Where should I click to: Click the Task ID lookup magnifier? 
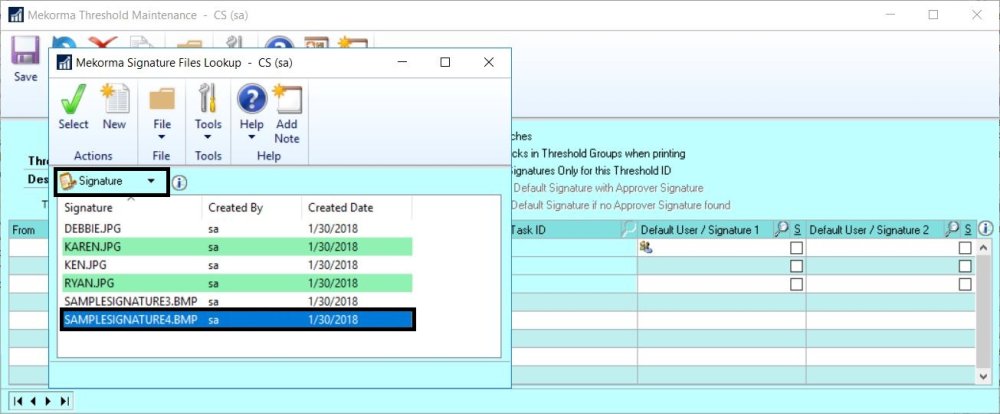click(x=629, y=230)
